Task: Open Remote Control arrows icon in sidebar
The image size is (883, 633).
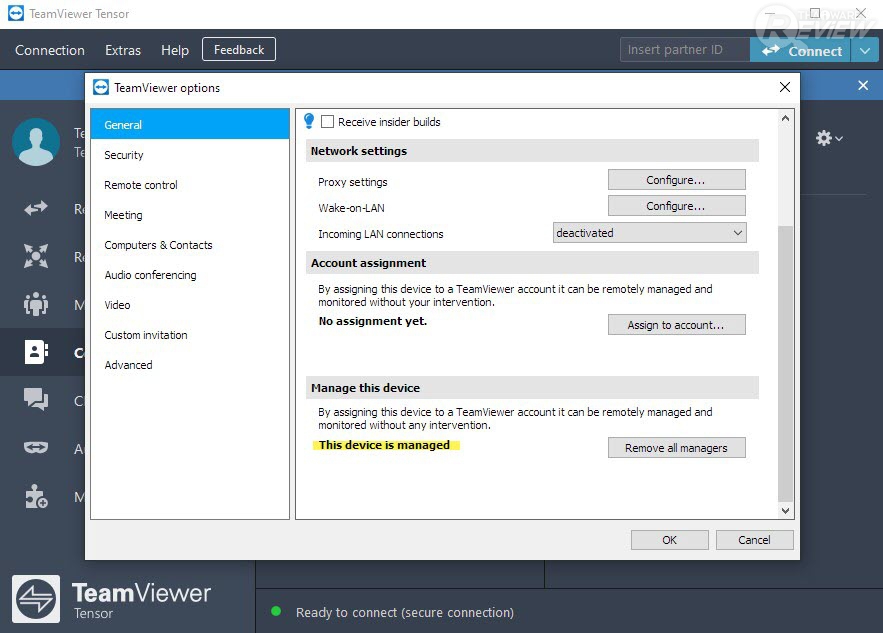Action: coord(36,208)
